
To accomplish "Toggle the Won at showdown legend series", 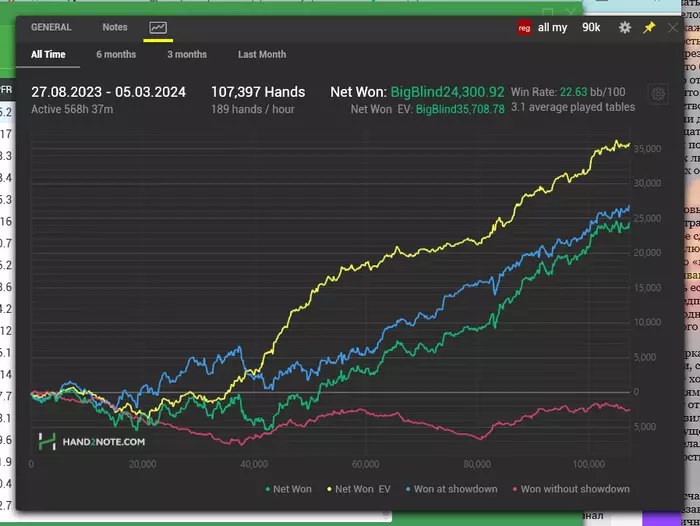I will [x=451, y=489].
